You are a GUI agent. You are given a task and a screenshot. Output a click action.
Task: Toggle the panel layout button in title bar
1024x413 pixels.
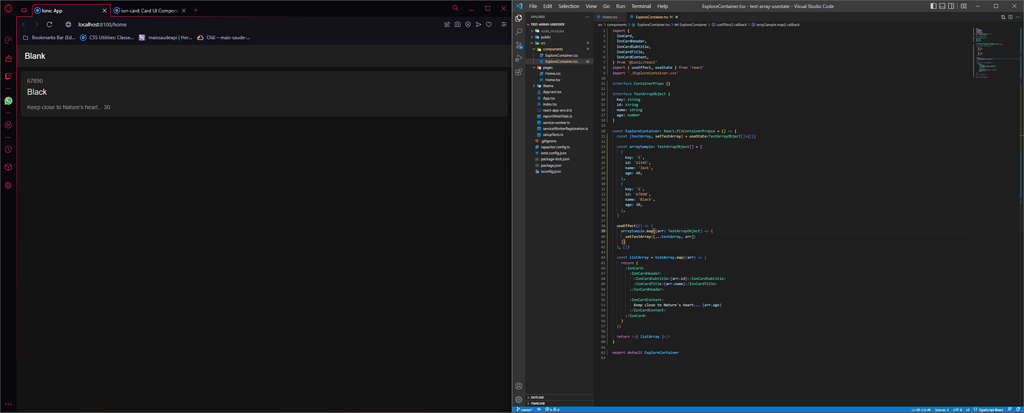click(943, 6)
